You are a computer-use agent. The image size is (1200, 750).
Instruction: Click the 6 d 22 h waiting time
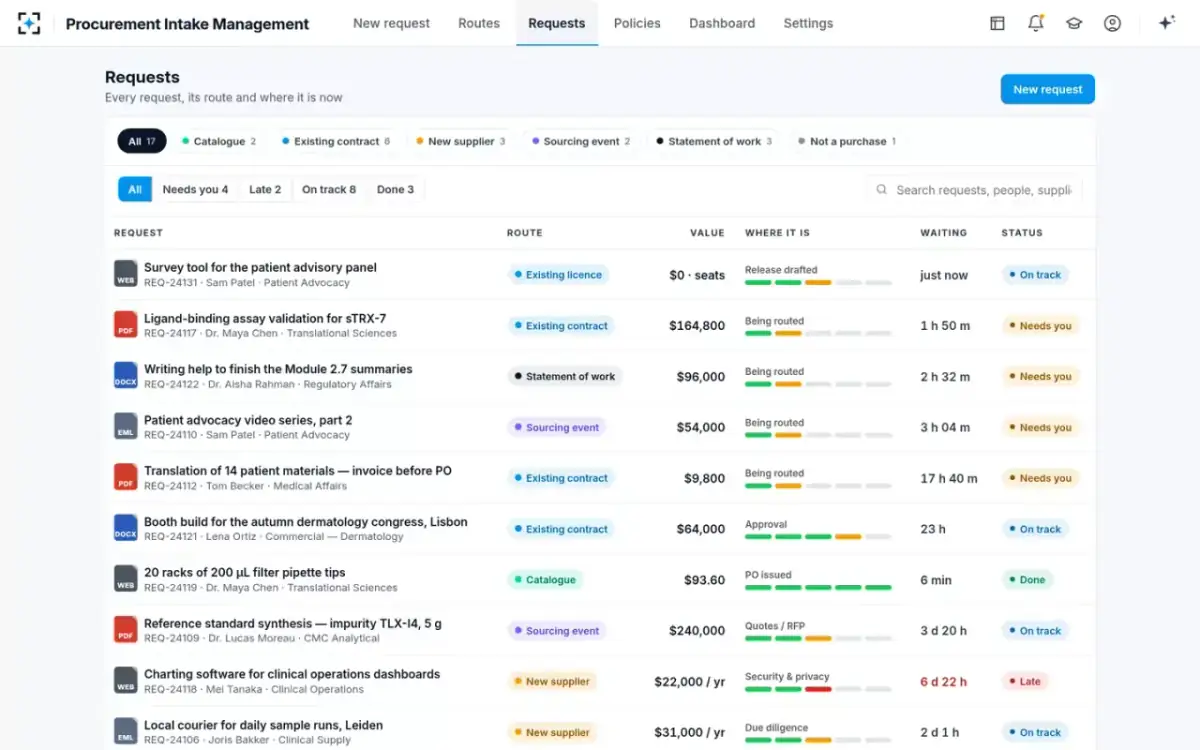click(944, 682)
